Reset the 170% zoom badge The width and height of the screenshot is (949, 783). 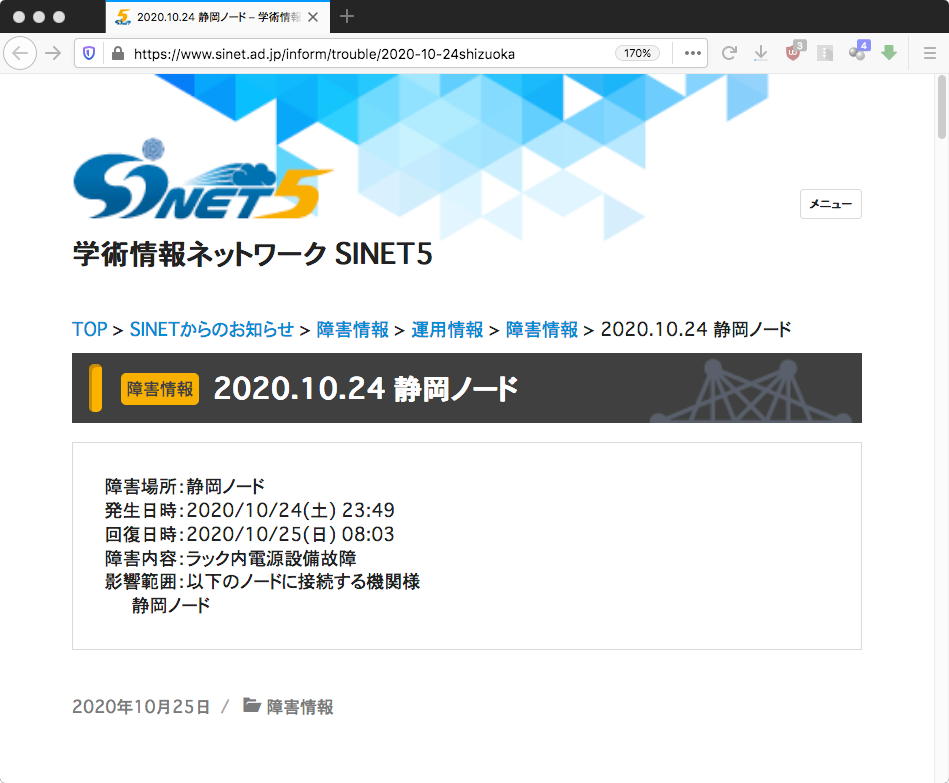coord(637,53)
